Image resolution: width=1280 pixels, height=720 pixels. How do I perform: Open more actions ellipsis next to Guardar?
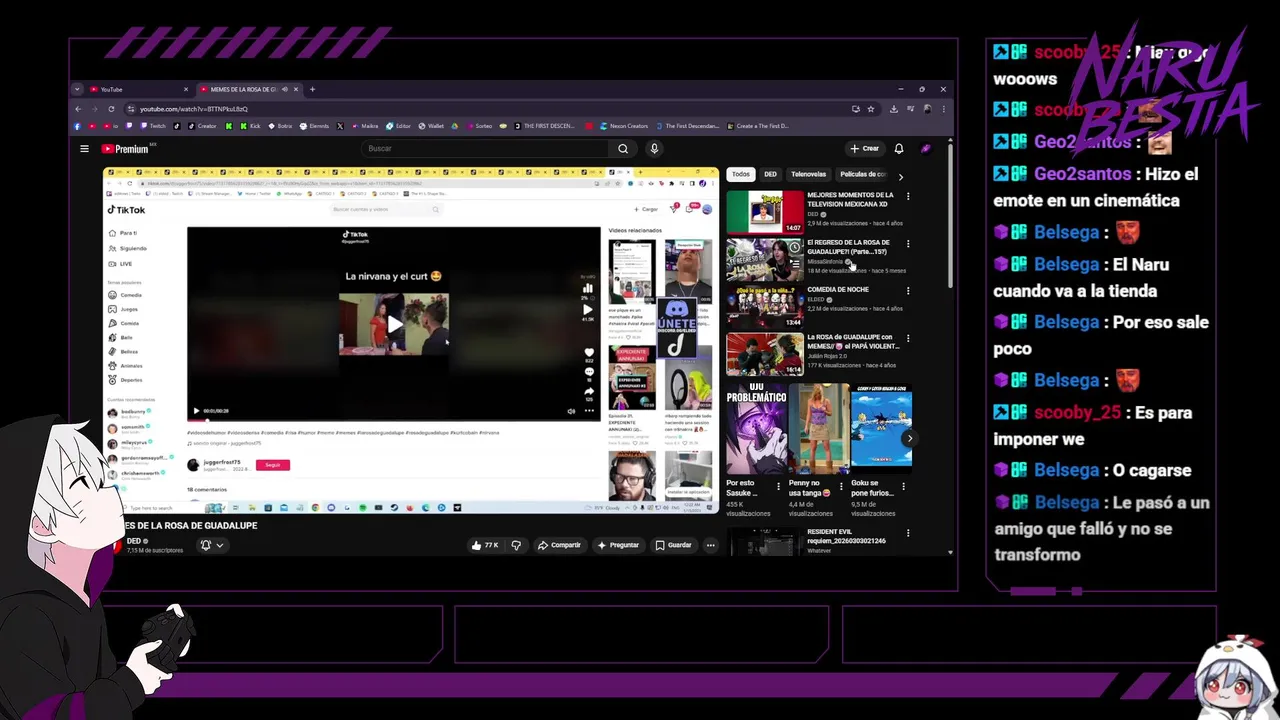(x=710, y=545)
